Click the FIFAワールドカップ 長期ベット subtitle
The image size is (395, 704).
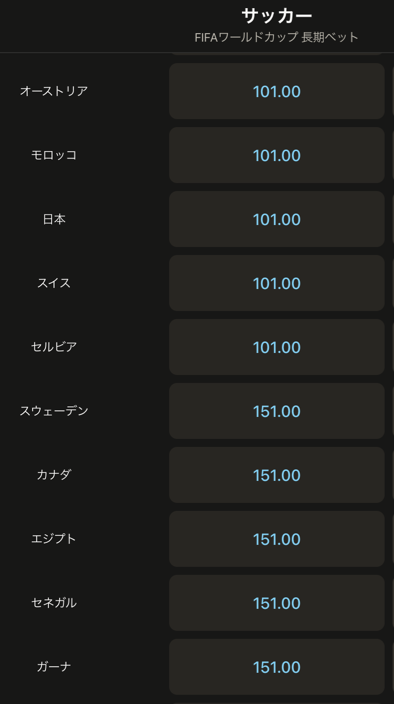pyautogui.click(x=276, y=37)
